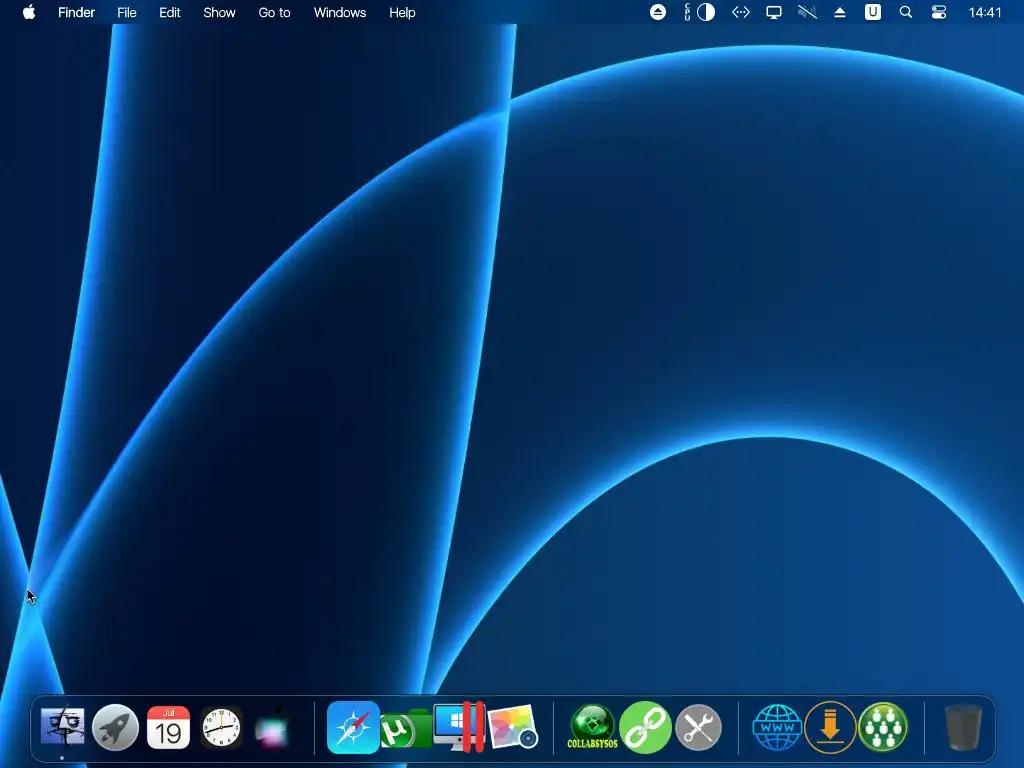Click the display monitor icon in menu bar
Image resolution: width=1024 pixels, height=768 pixels.
pyautogui.click(x=774, y=12)
